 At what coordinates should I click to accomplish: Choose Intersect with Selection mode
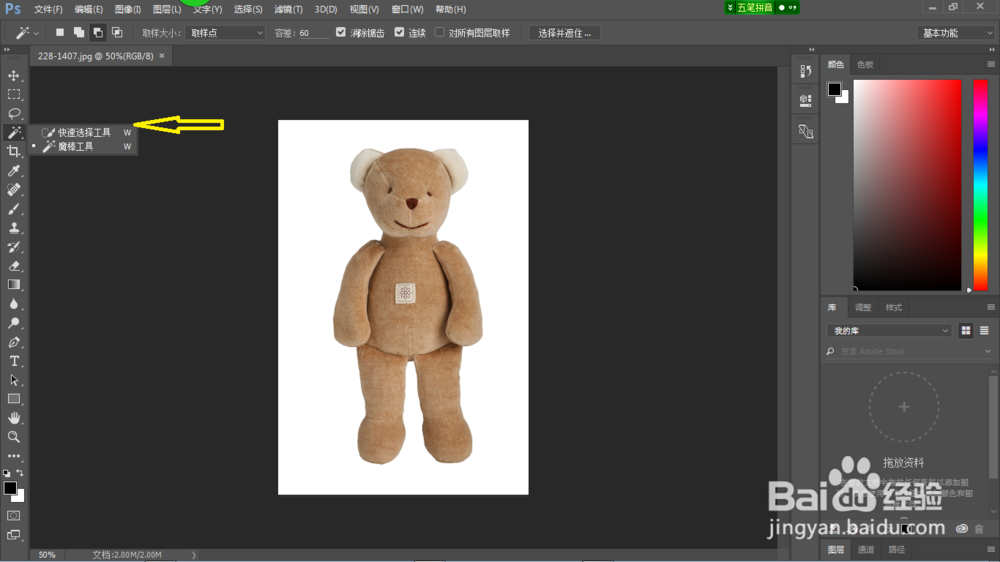pyautogui.click(x=117, y=33)
